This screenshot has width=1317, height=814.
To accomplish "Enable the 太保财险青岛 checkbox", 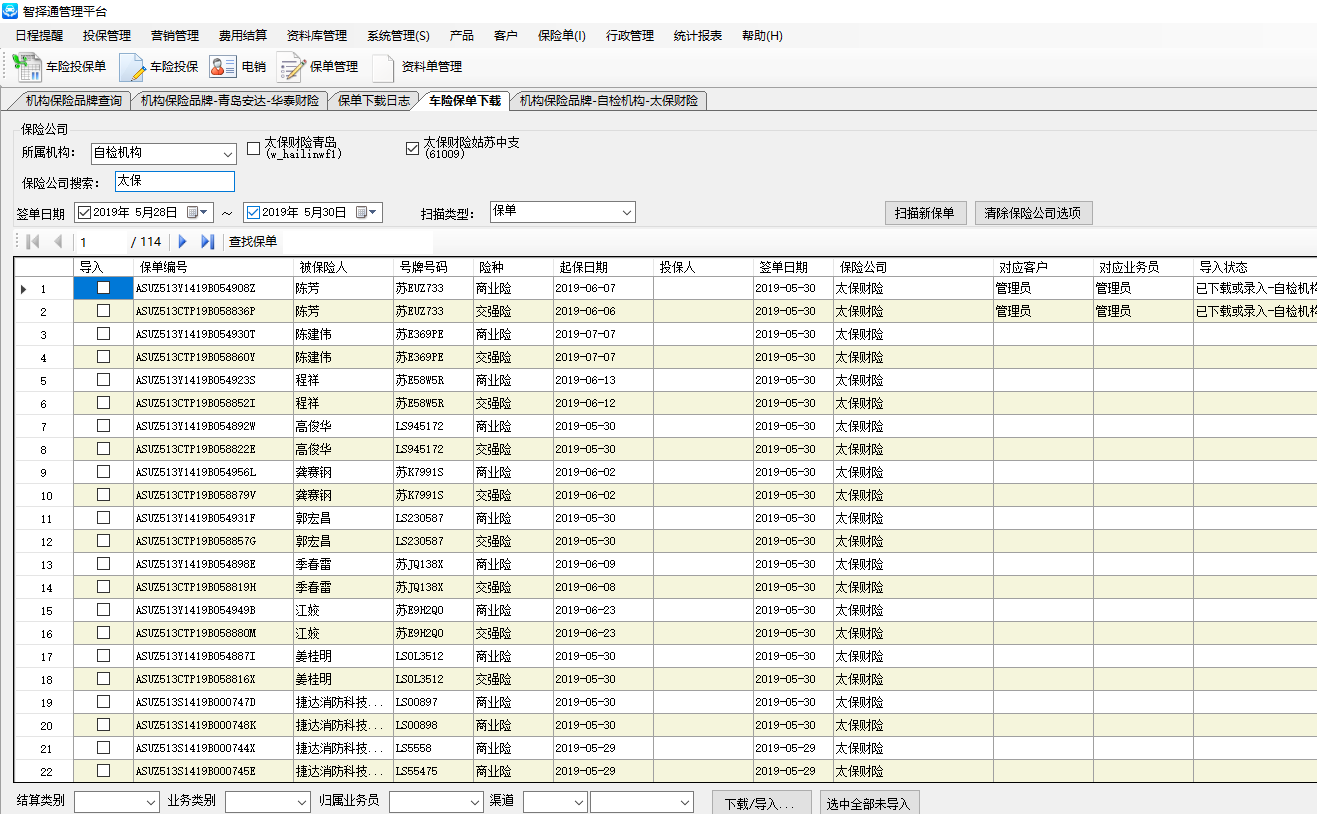I will [254, 149].
